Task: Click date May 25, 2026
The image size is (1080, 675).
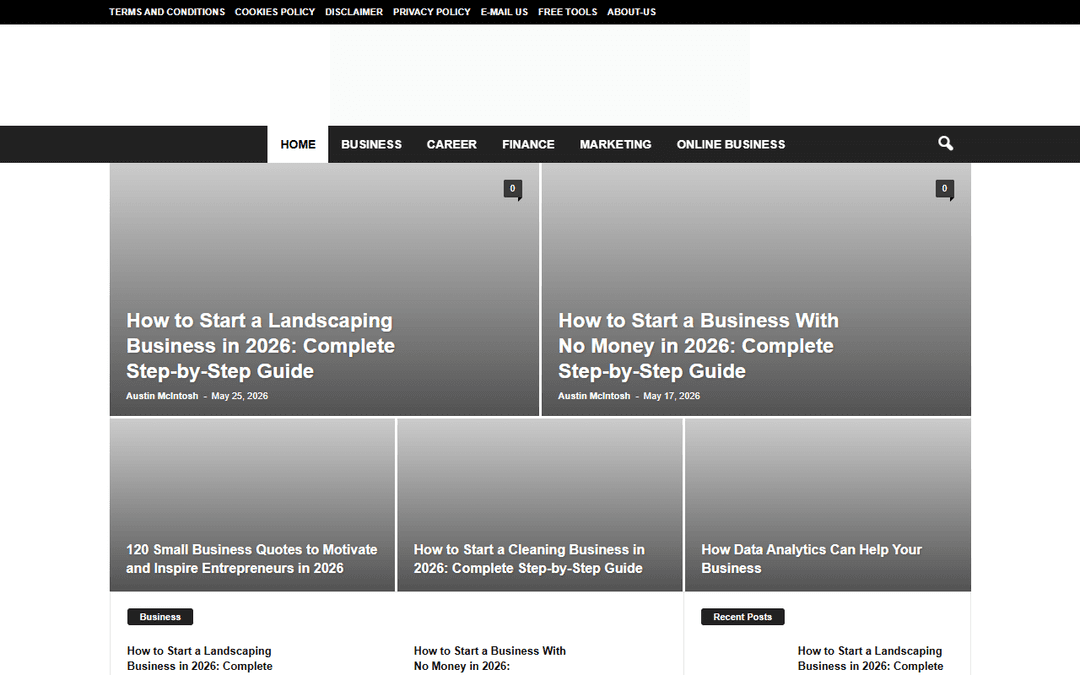Action: point(240,396)
